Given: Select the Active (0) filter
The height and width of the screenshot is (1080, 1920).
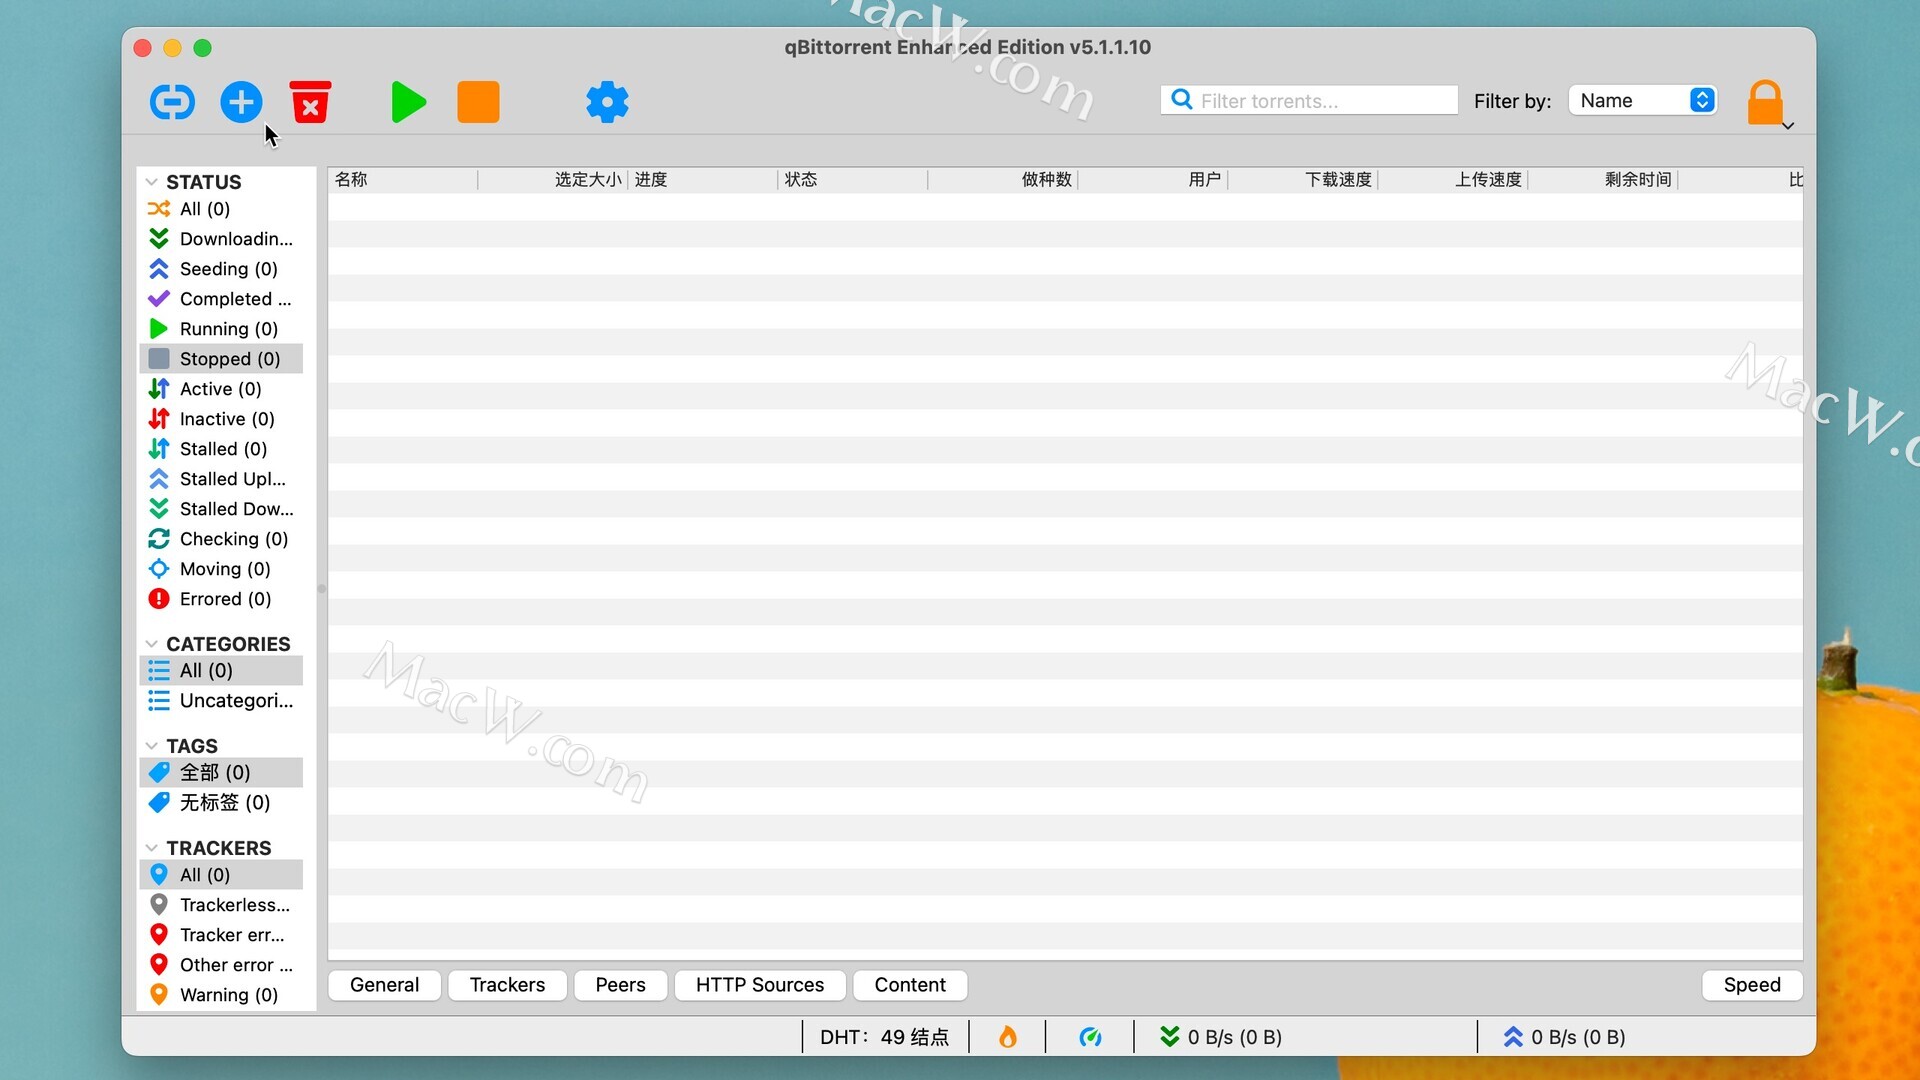Looking at the screenshot, I should tap(221, 389).
